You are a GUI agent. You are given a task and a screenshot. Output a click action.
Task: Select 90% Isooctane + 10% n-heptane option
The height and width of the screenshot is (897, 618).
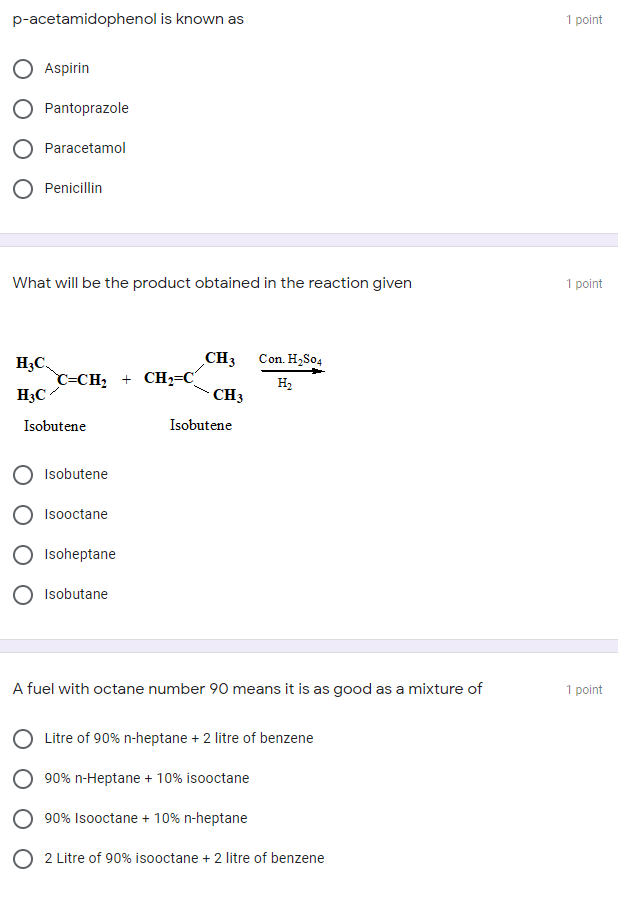23,818
